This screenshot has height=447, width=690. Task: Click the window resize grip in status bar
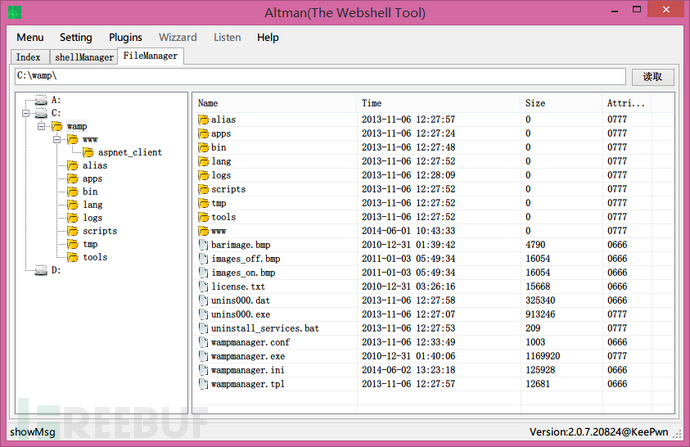click(678, 433)
